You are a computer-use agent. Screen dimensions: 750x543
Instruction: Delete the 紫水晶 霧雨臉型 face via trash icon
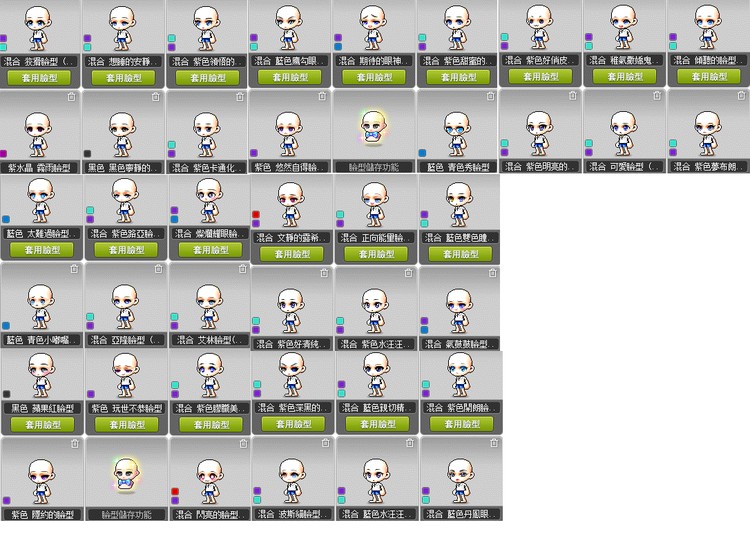[x=71, y=97]
